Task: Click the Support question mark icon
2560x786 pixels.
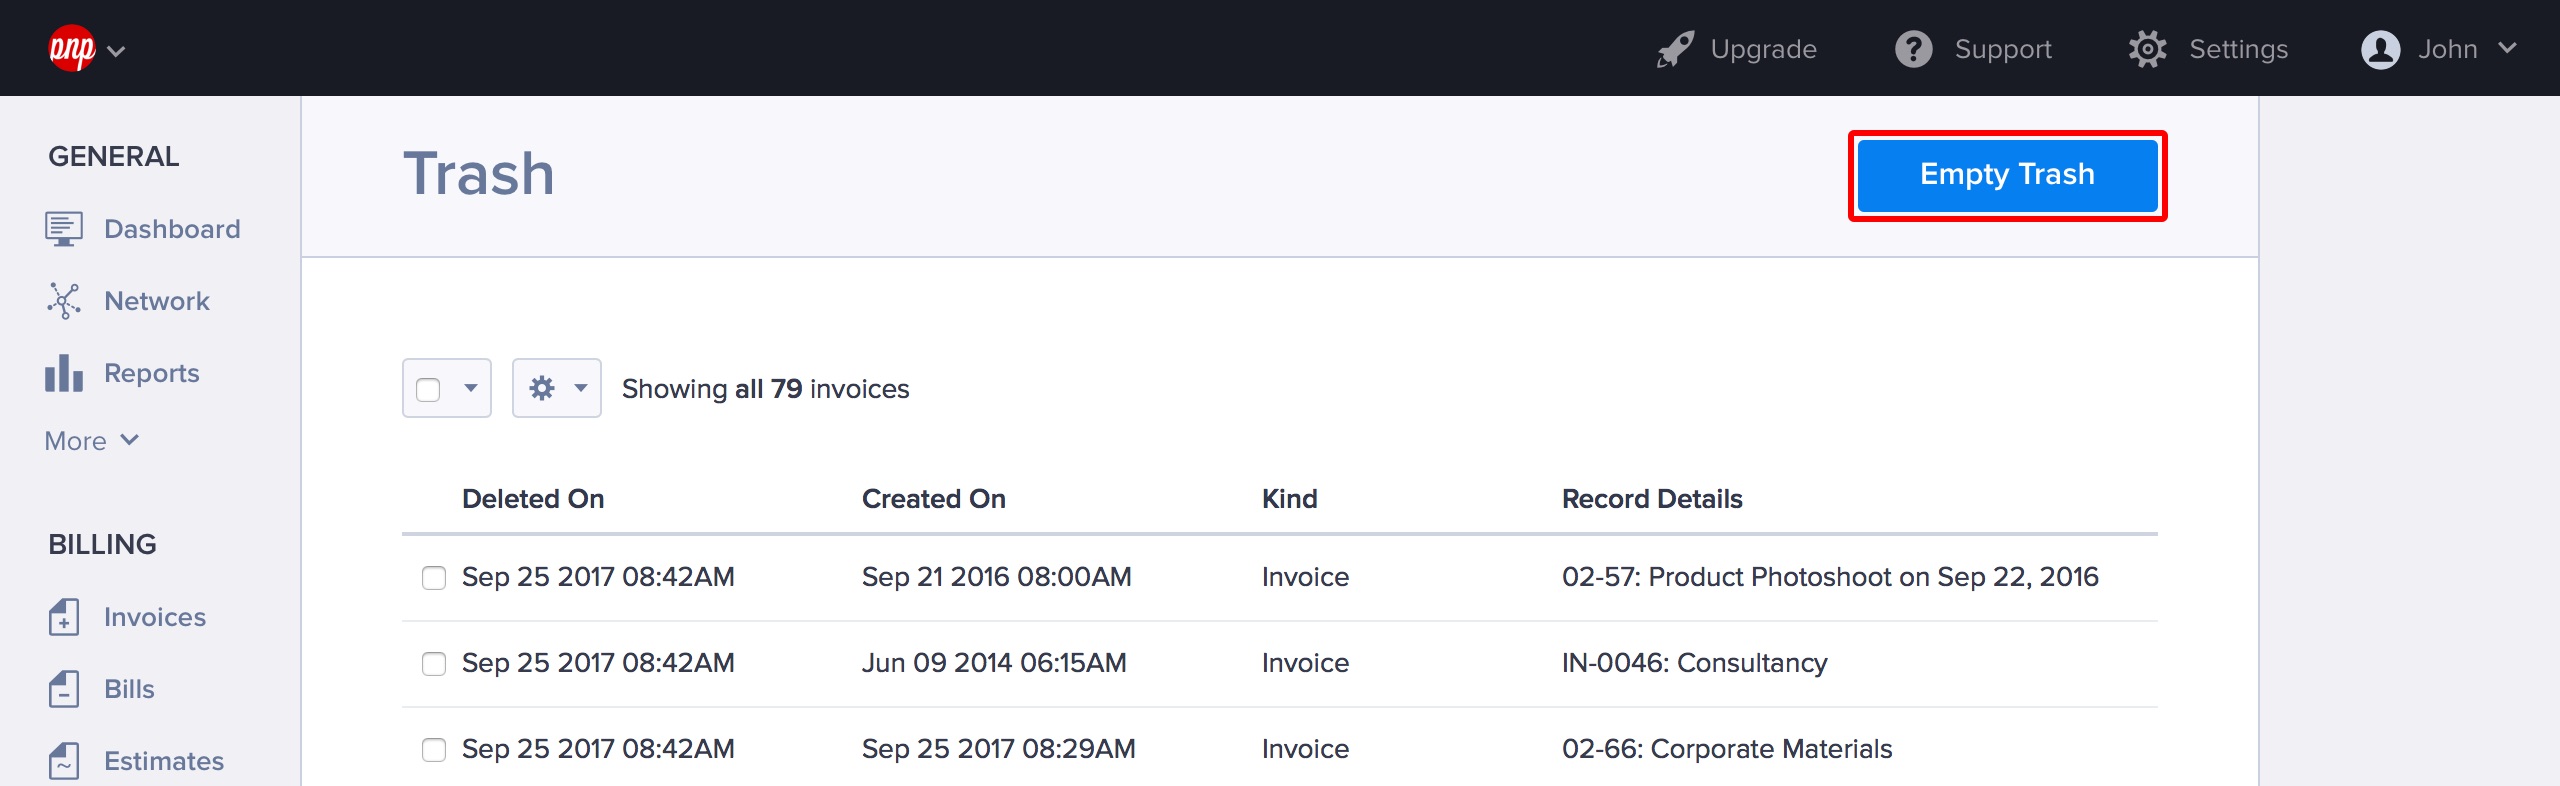Action: tap(1913, 49)
